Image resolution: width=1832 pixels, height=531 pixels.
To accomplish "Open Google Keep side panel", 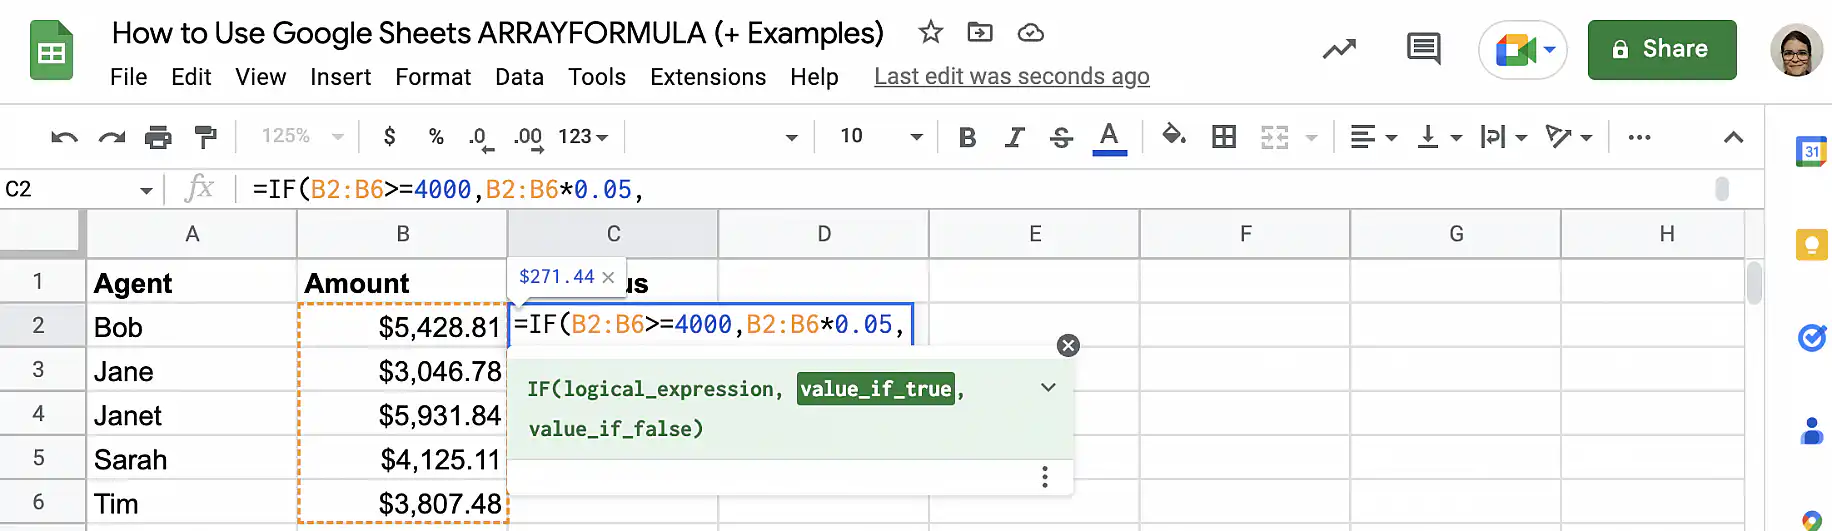I will (1811, 245).
